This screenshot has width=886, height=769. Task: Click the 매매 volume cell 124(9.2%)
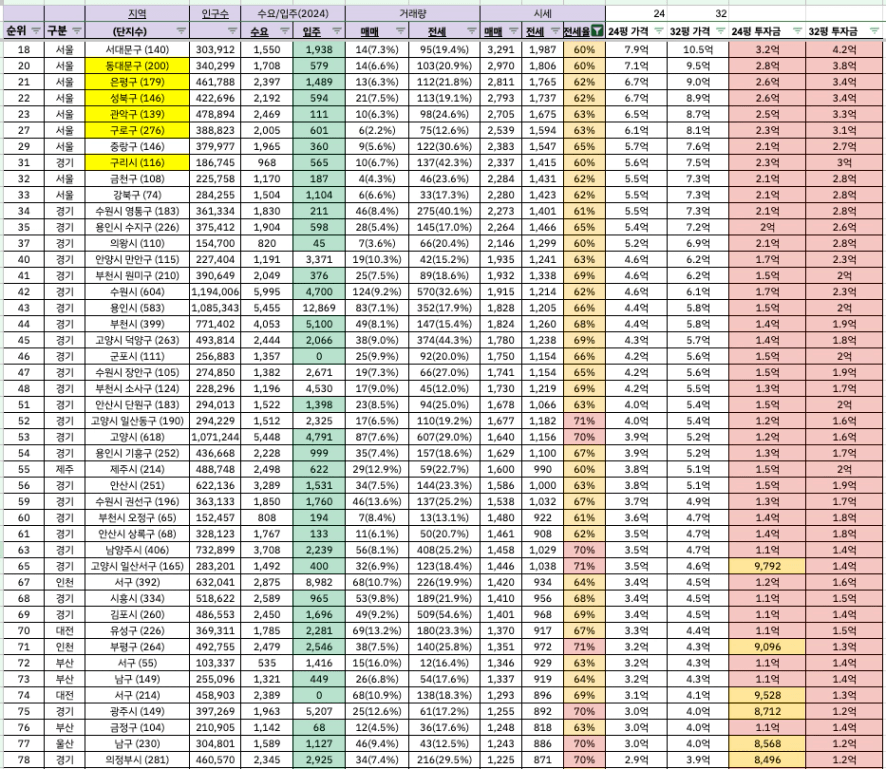[377, 292]
